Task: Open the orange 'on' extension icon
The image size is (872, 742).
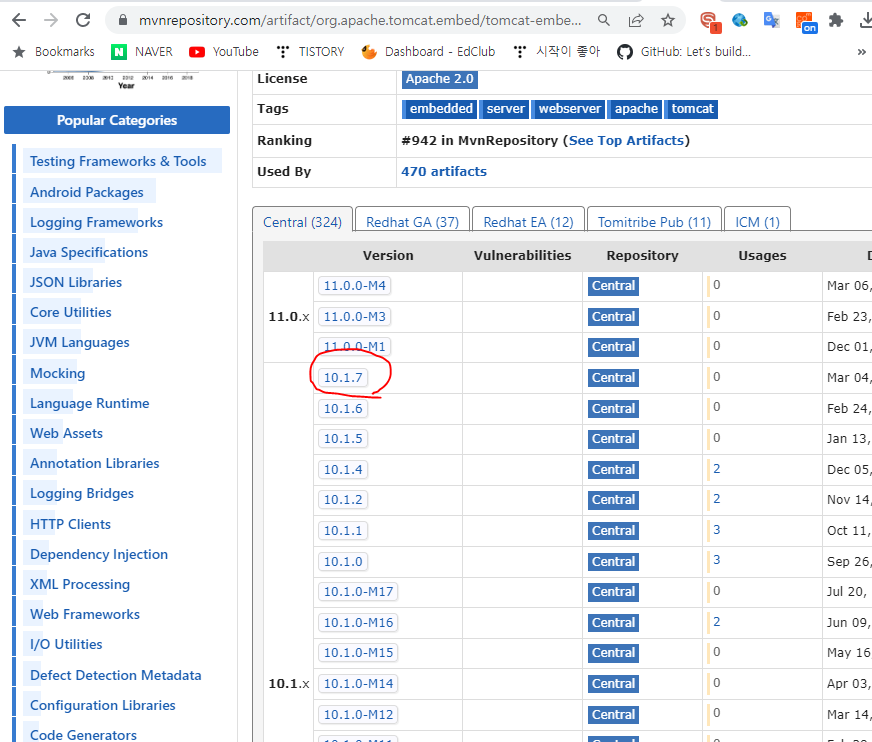Action: pyautogui.click(x=805, y=22)
